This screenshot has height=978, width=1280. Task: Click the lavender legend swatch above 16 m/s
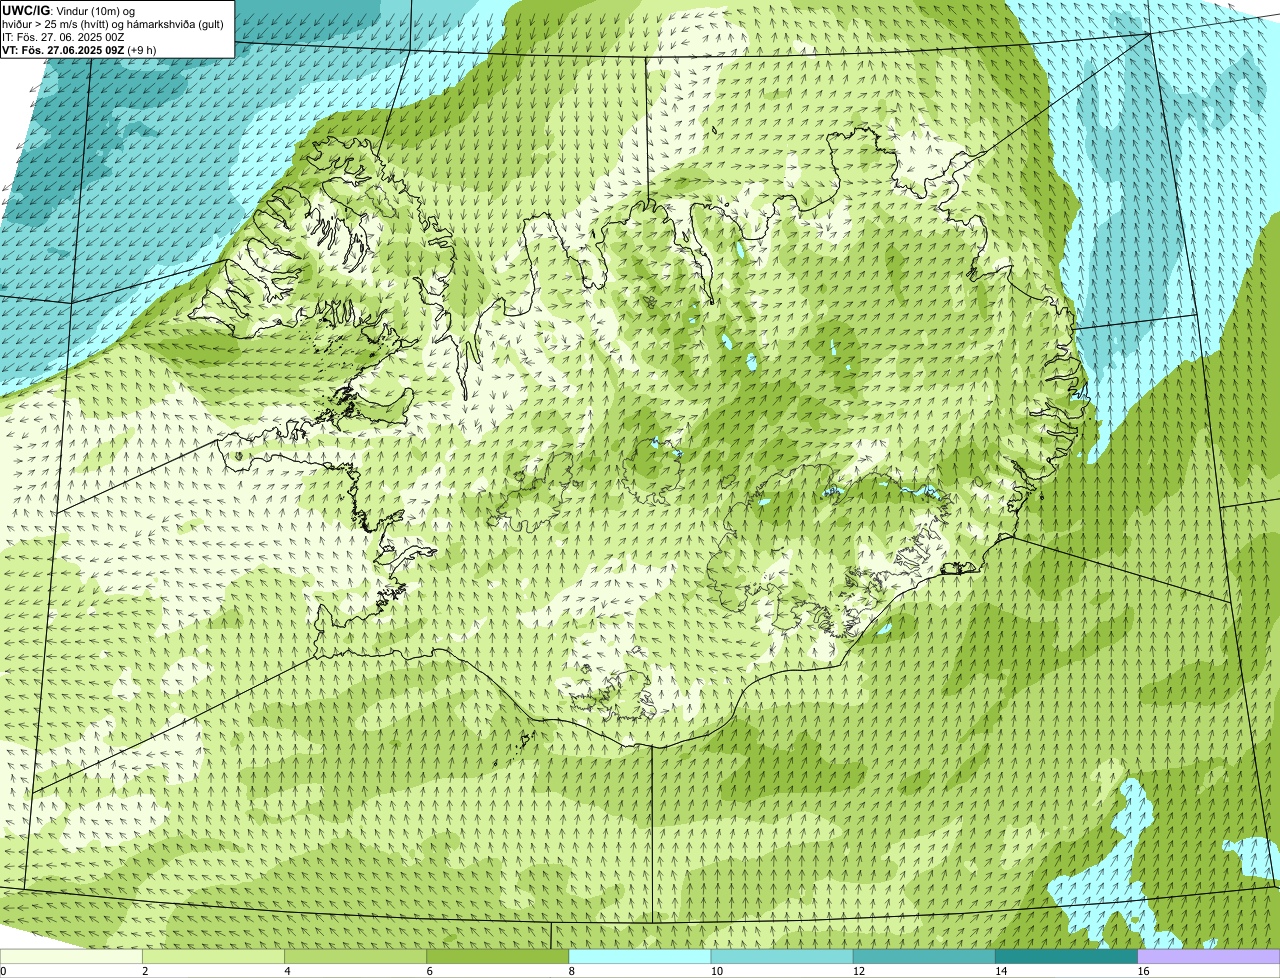click(1209, 957)
